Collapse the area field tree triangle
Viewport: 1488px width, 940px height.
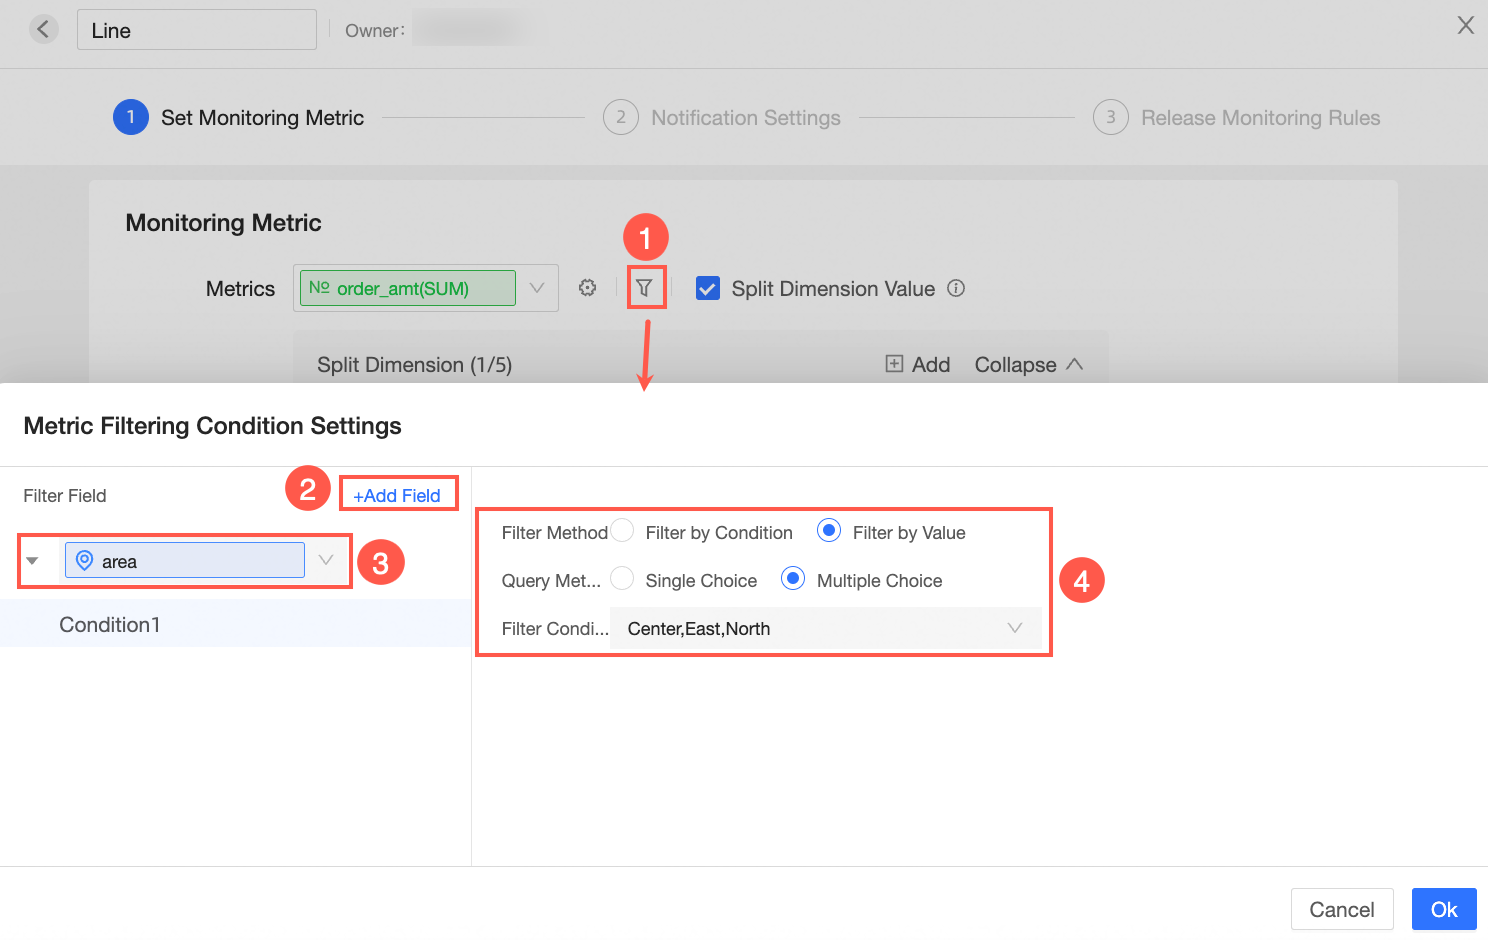[33, 560]
